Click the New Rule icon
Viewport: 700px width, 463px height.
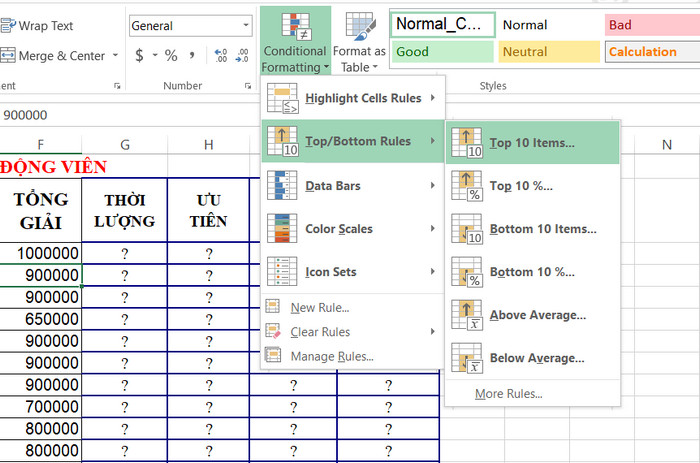point(273,307)
